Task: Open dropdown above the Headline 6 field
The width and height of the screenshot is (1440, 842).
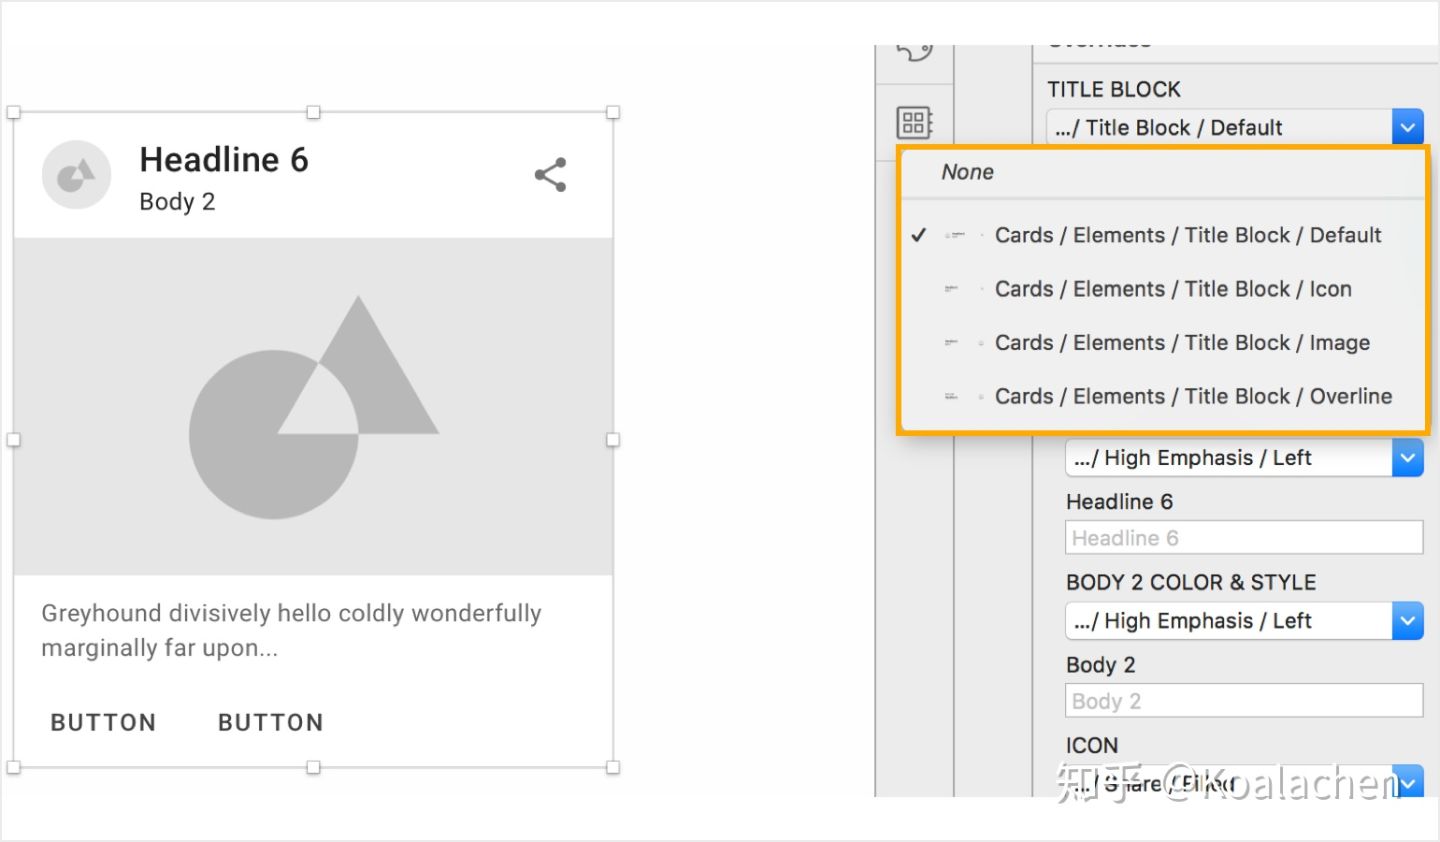Action: [x=1407, y=458]
